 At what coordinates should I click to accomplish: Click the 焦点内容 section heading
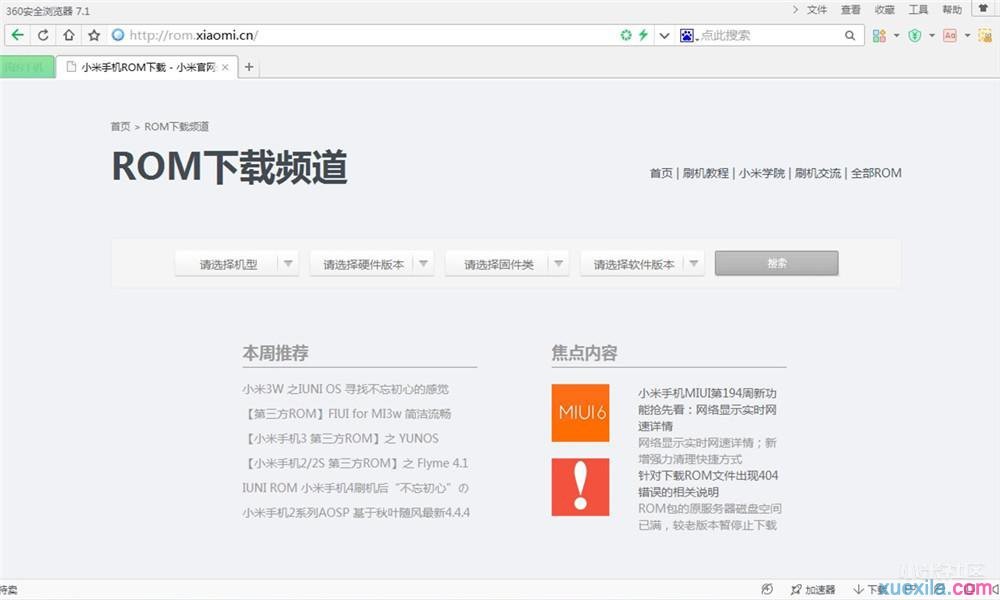point(584,353)
